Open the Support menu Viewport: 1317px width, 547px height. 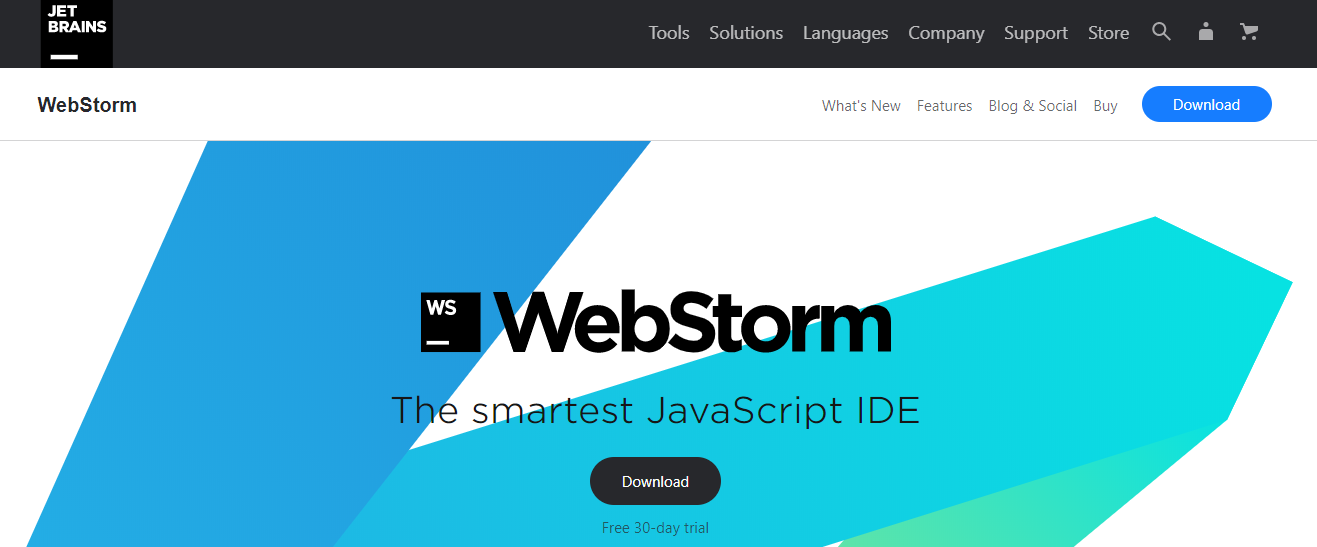(x=1036, y=33)
